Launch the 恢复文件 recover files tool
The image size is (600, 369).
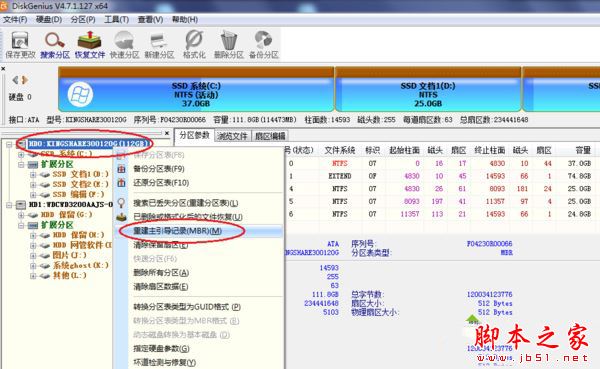point(90,44)
